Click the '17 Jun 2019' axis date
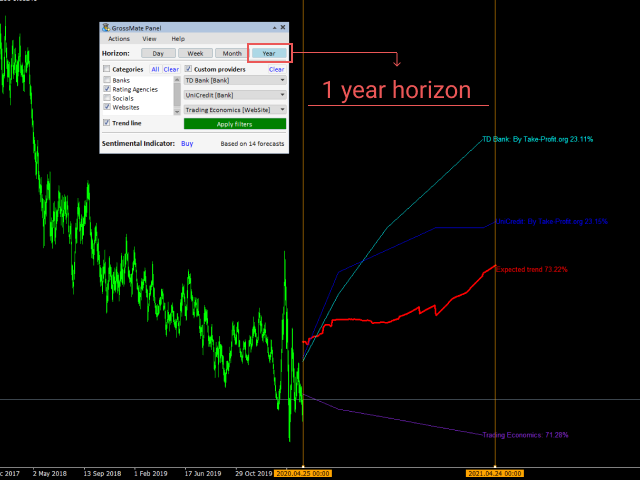The height and width of the screenshot is (480, 640). coord(203,473)
